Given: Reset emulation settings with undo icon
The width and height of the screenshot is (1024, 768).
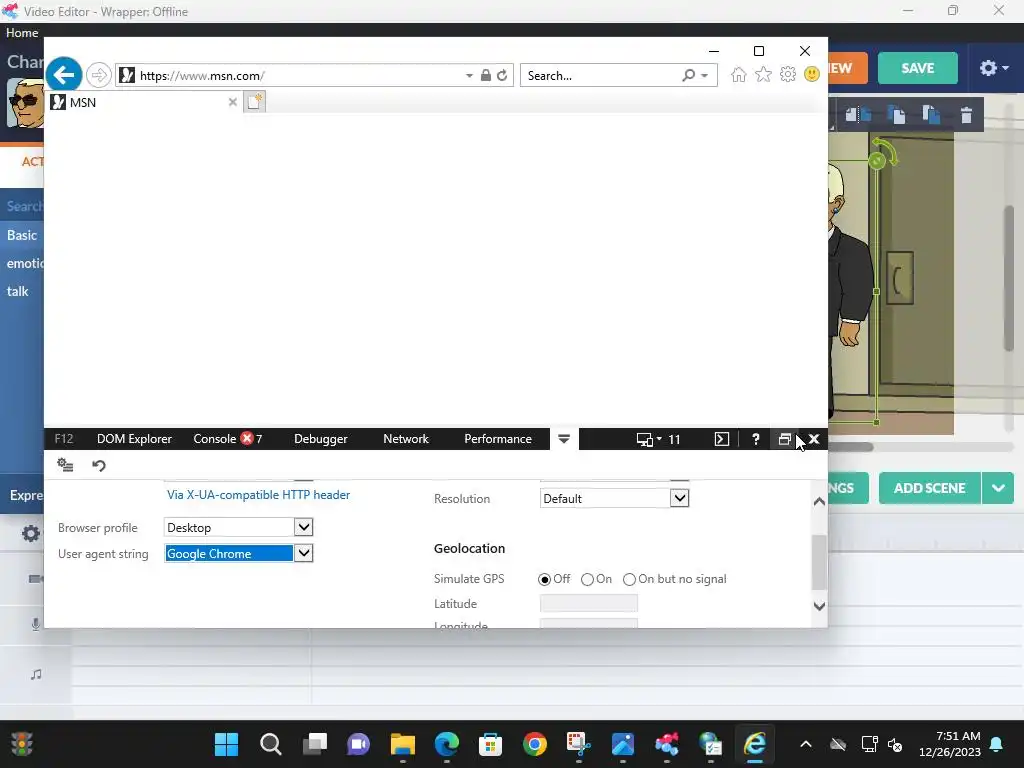Looking at the screenshot, I should (x=99, y=465).
